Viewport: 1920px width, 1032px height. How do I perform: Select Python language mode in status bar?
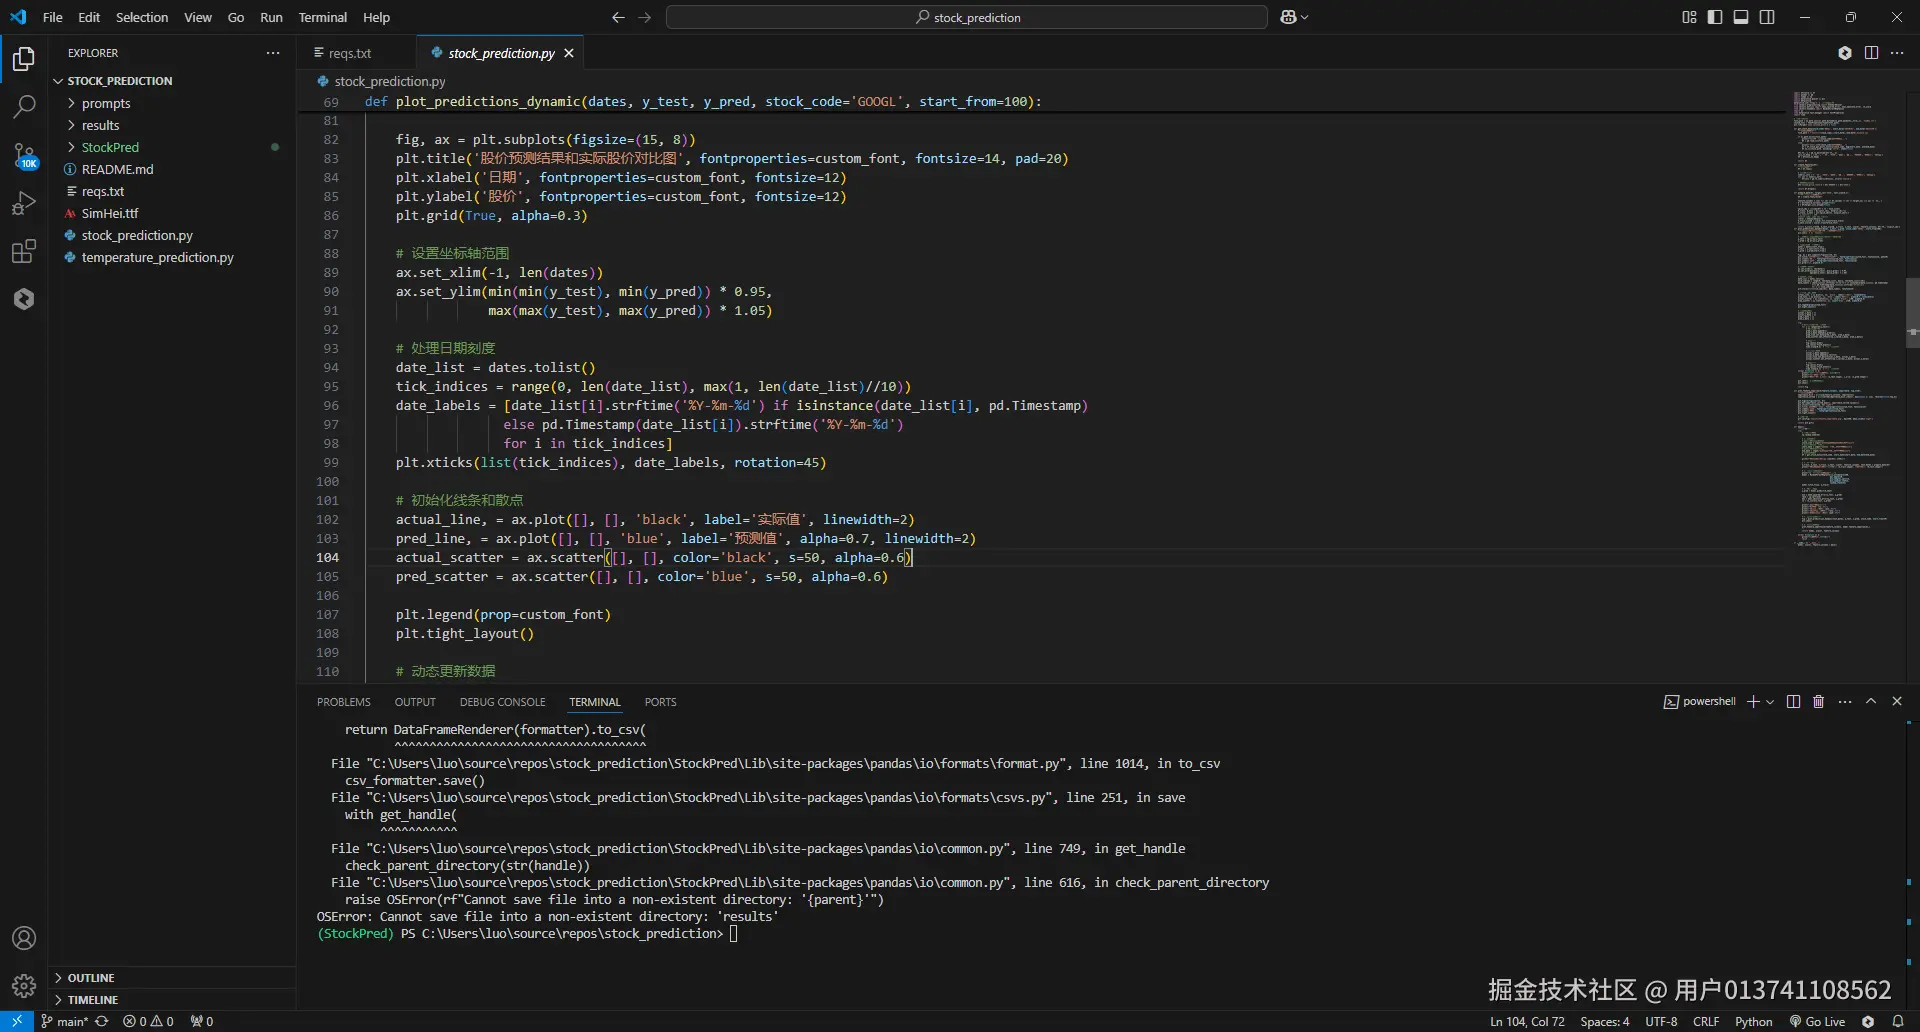tap(1753, 1021)
